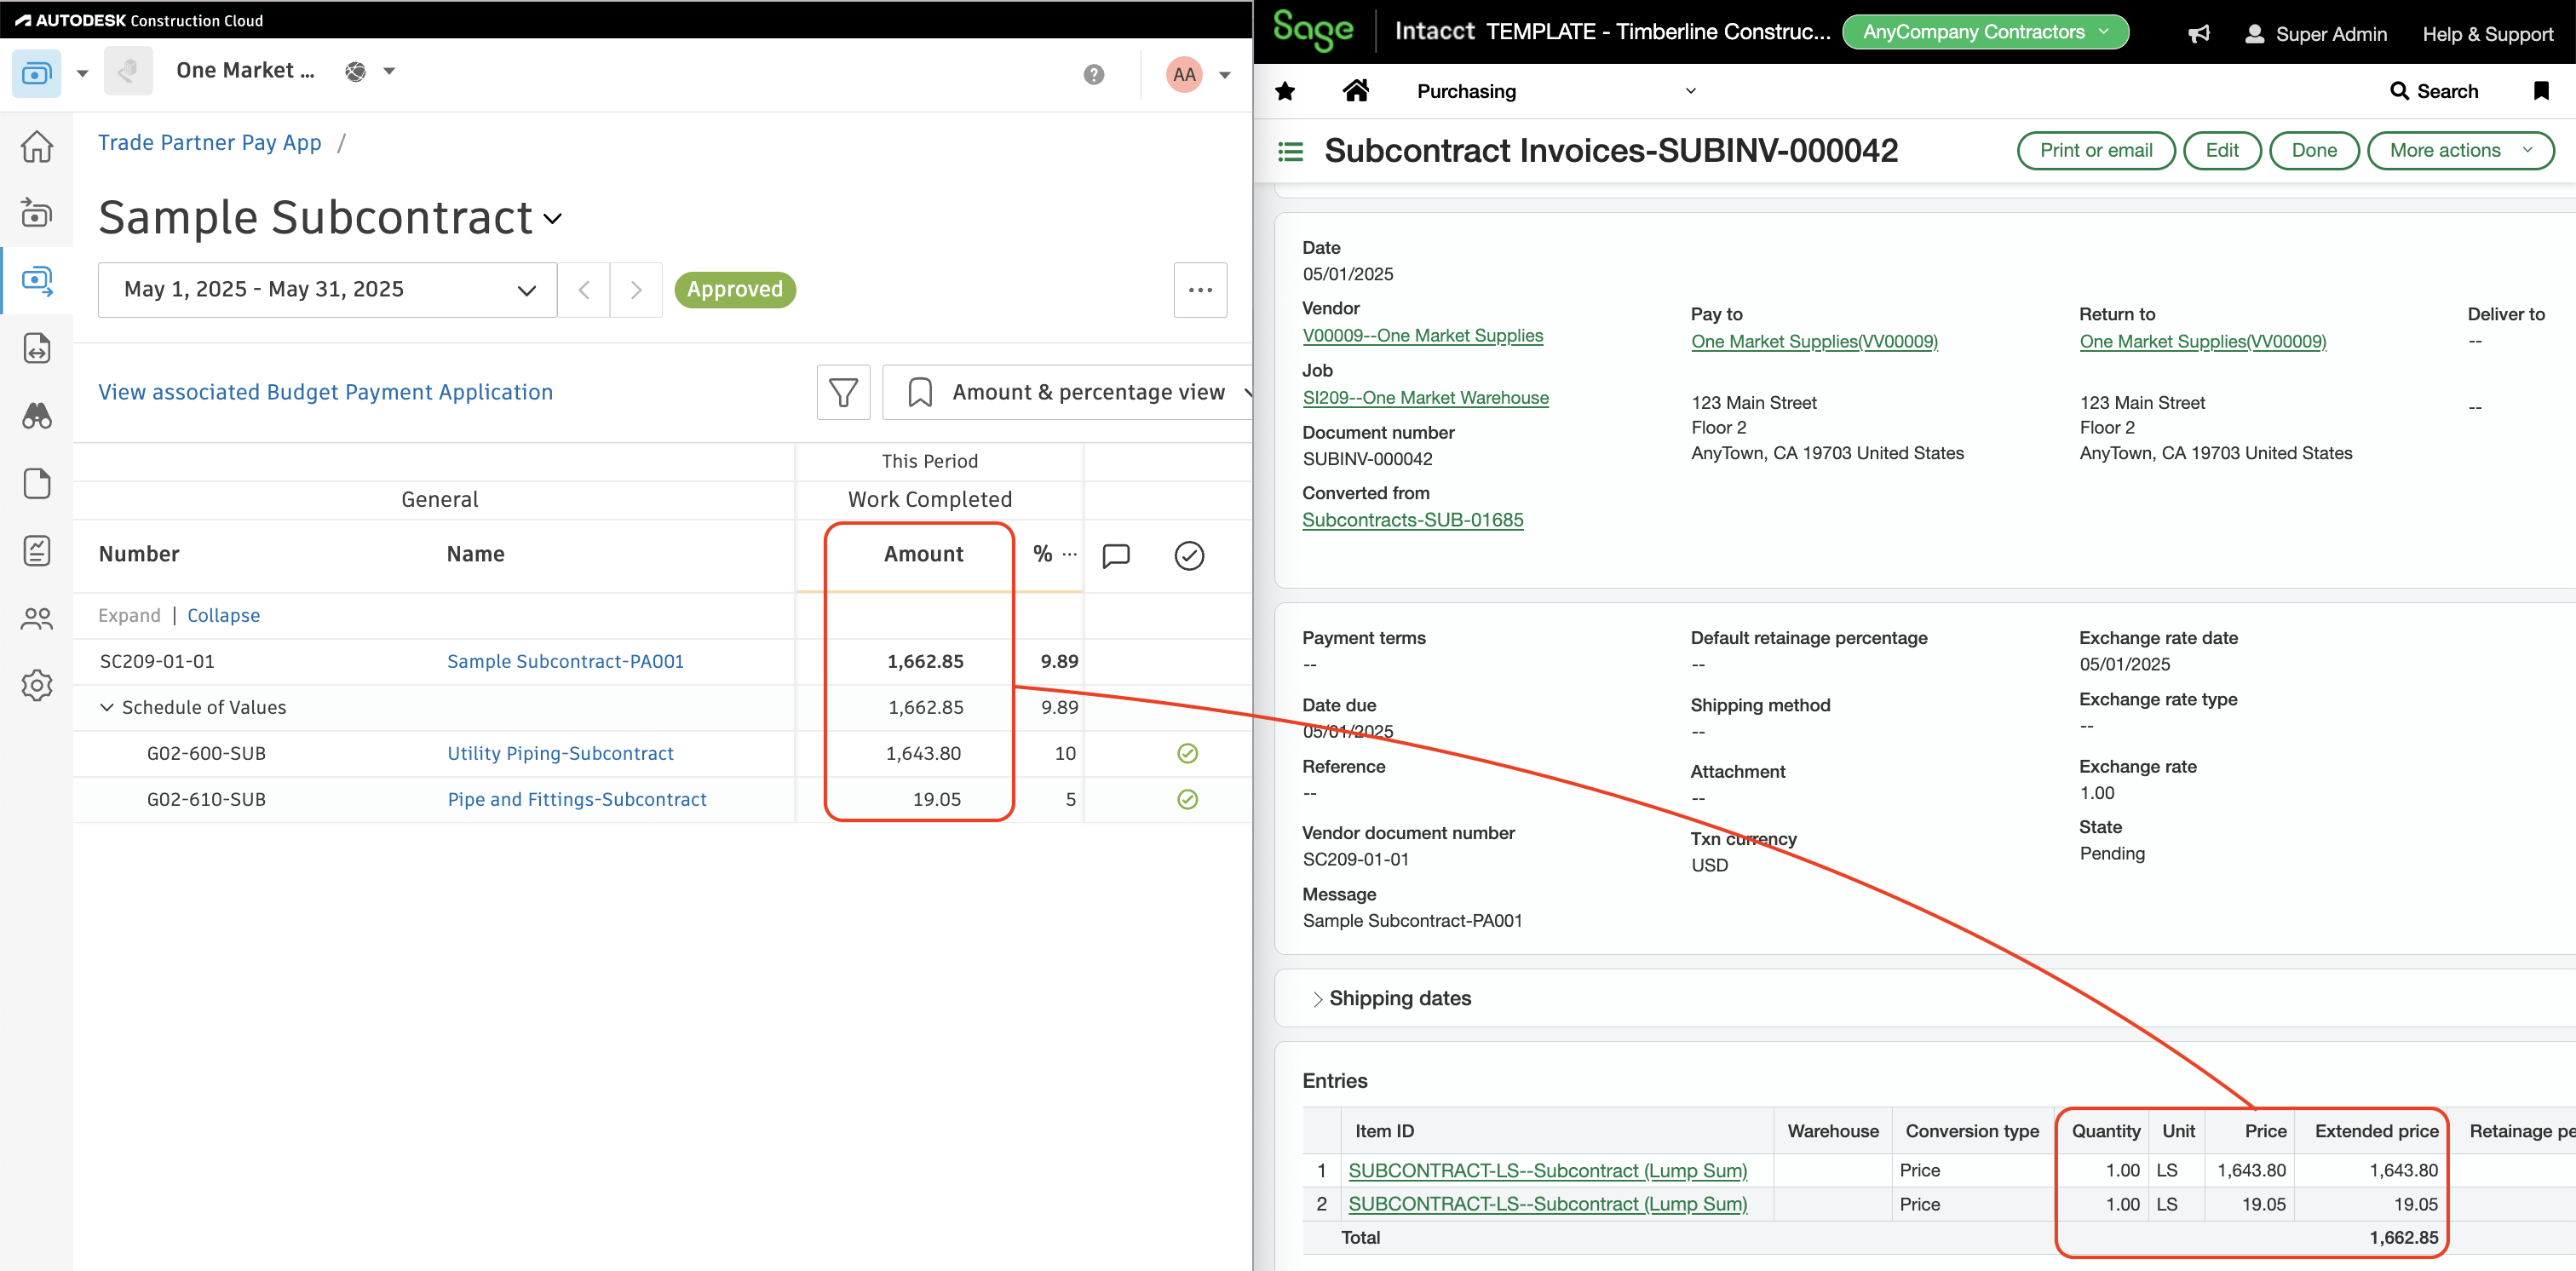The height and width of the screenshot is (1271, 2576).
Task: Open Pipe and Fittings-Subcontract link
Action: point(577,799)
